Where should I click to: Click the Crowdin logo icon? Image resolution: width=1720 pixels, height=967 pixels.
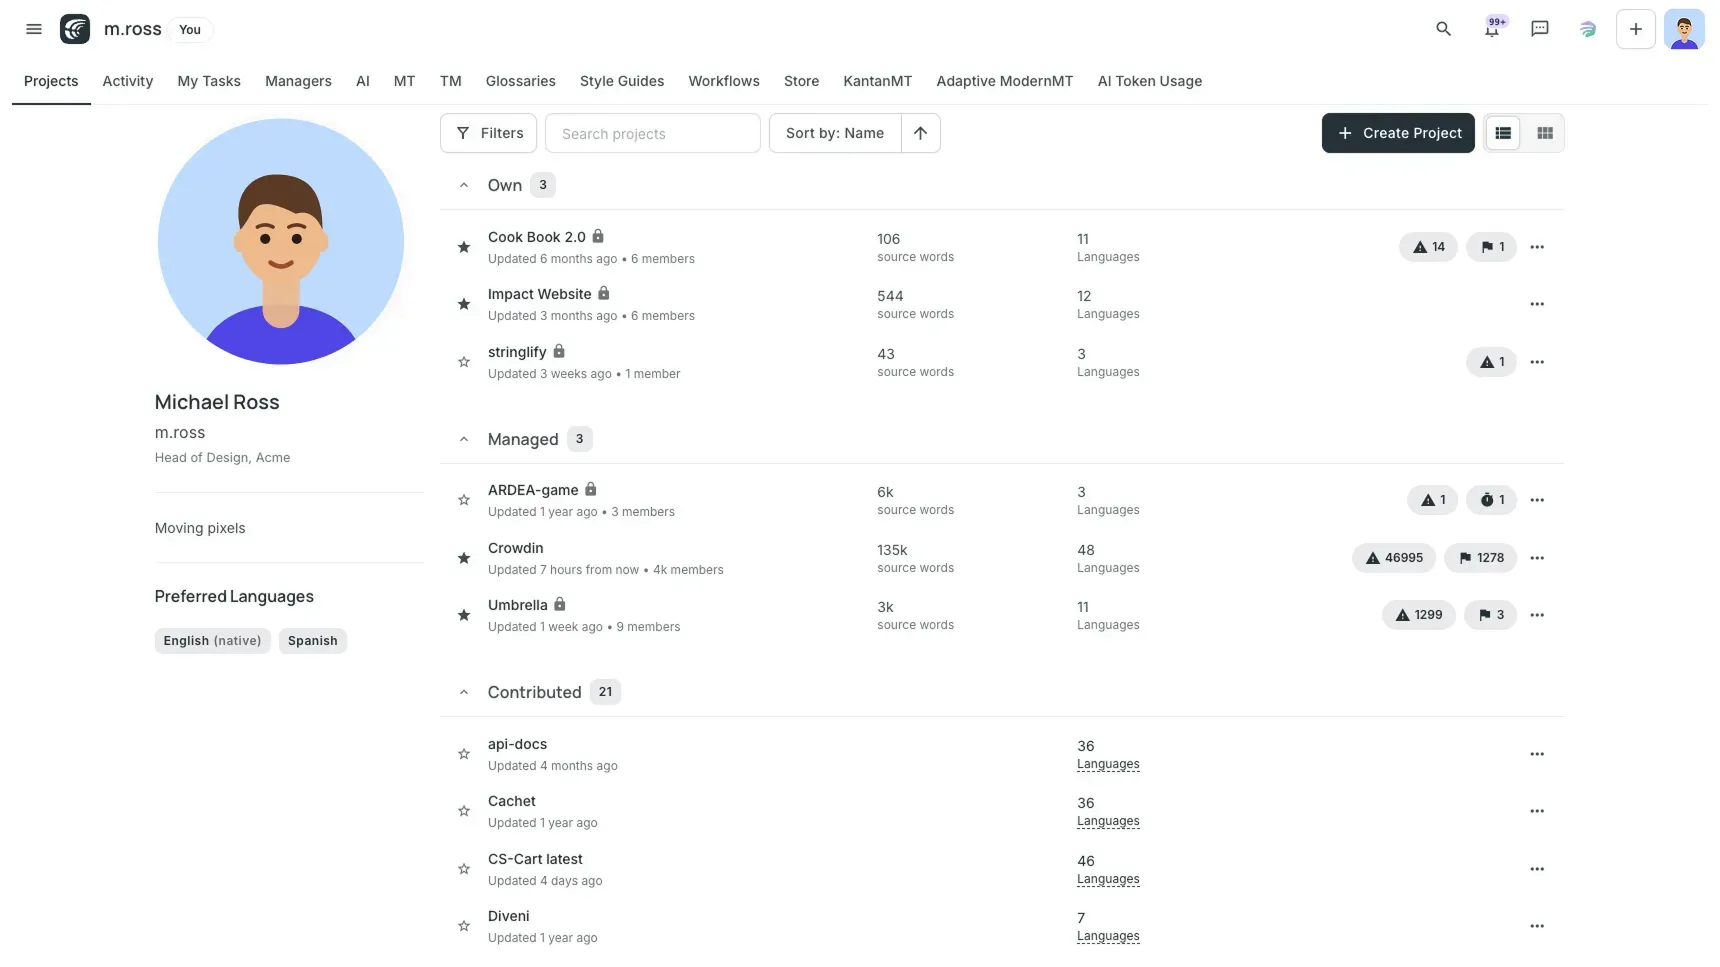click(x=75, y=29)
